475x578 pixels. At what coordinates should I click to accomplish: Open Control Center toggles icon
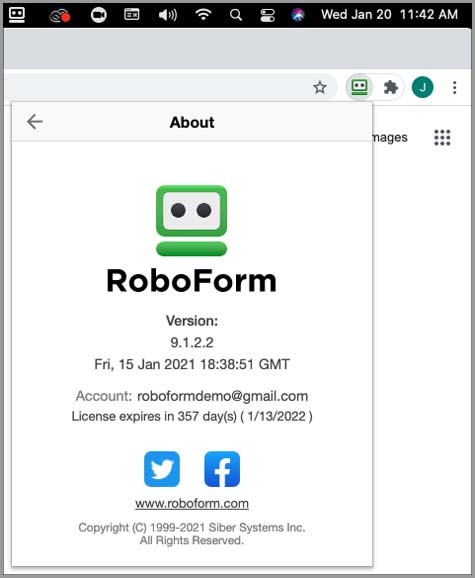coord(268,15)
